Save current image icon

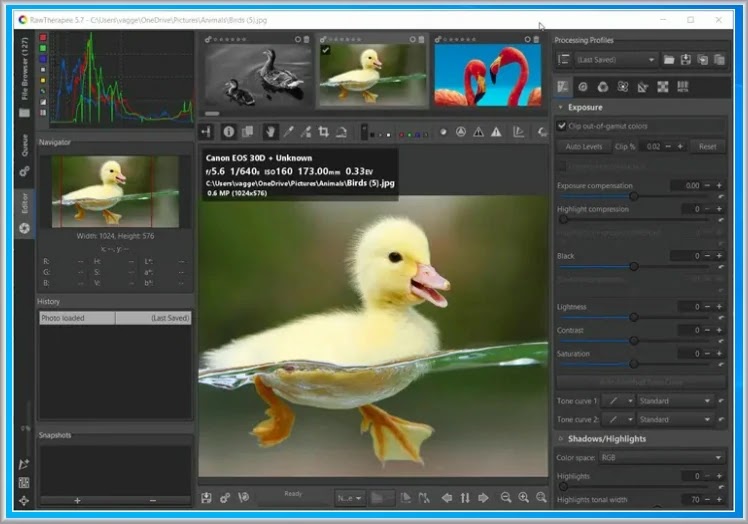point(206,498)
